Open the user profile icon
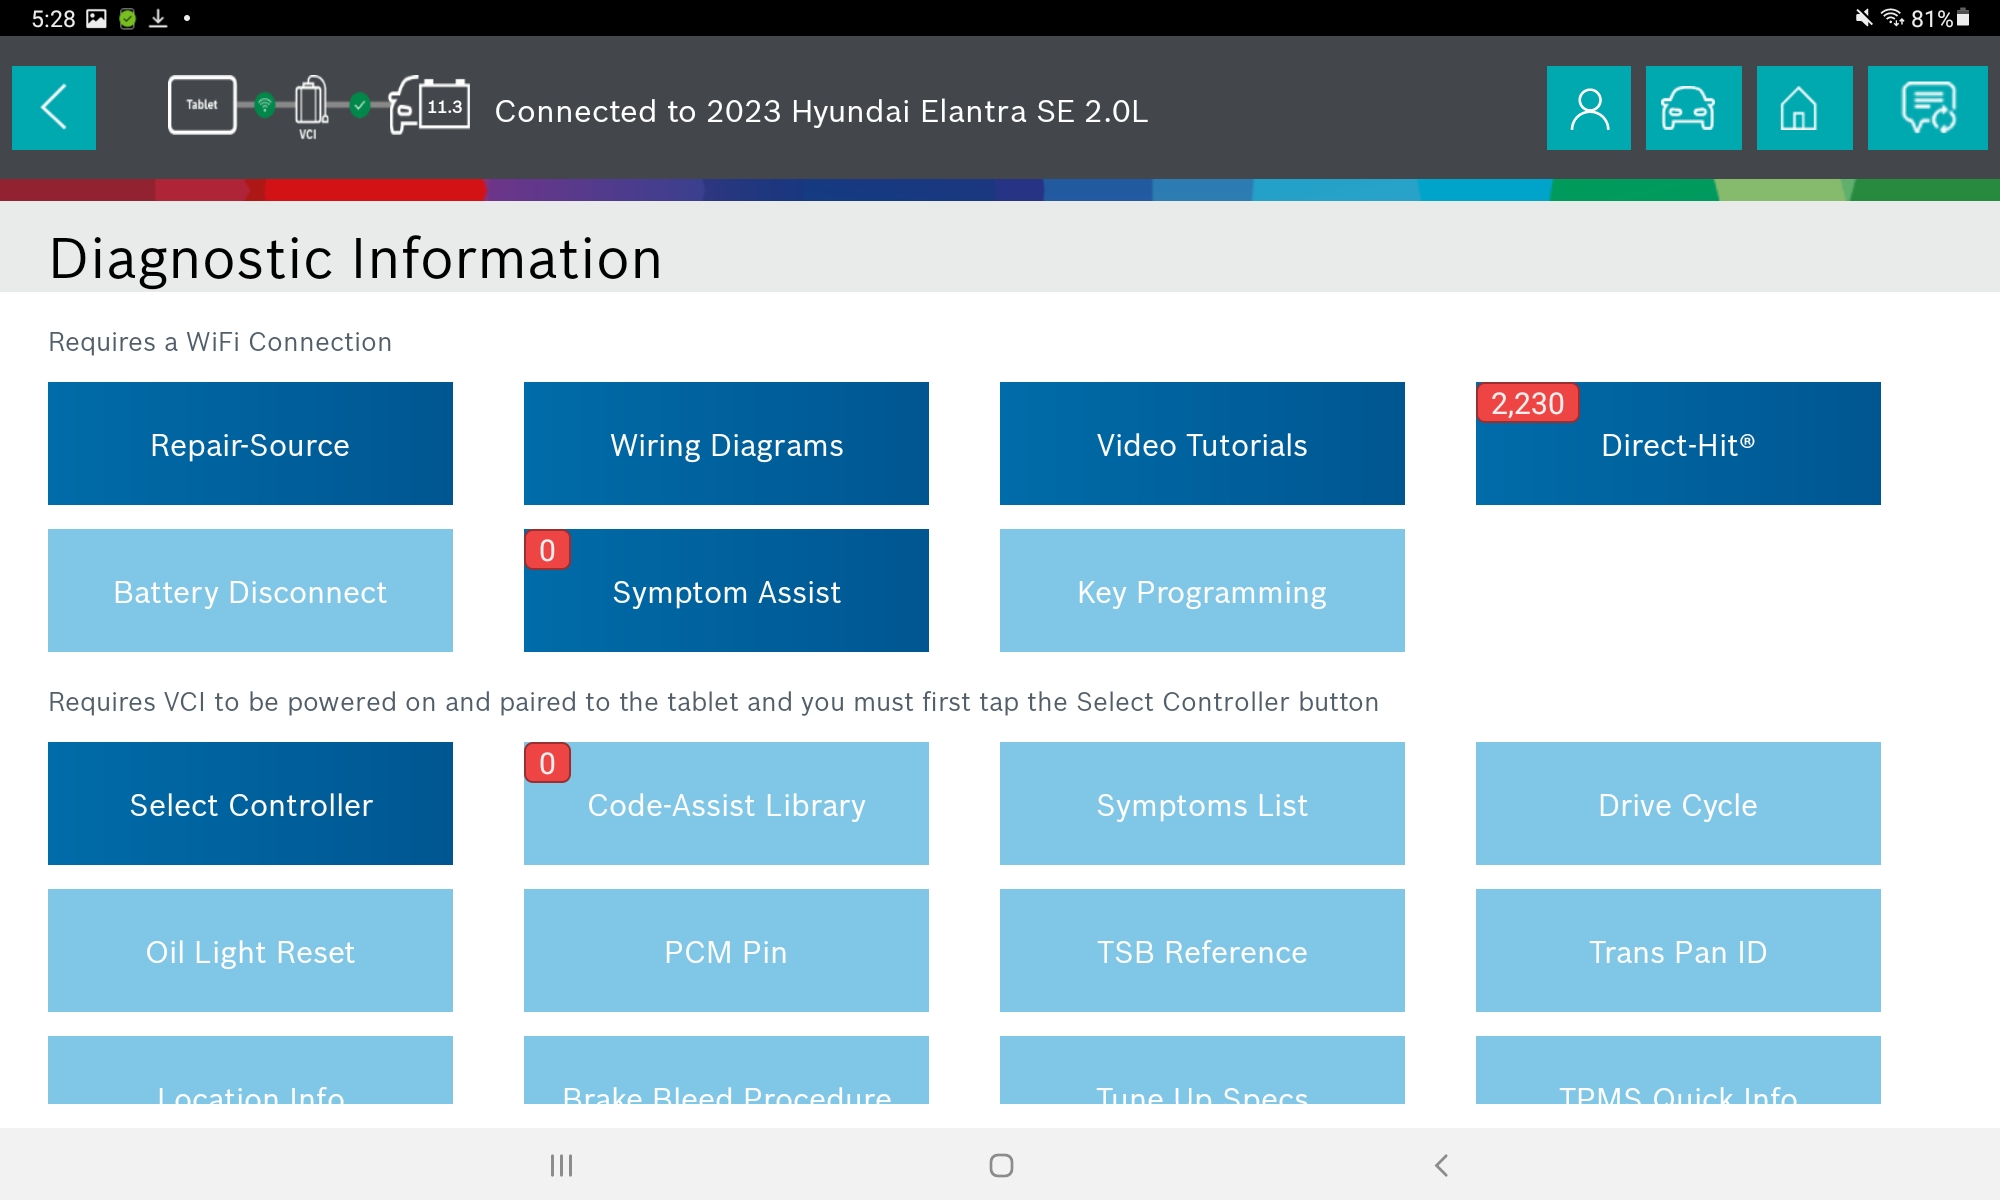Image resolution: width=2000 pixels, height=1200 pixels. pos(1588,108)
